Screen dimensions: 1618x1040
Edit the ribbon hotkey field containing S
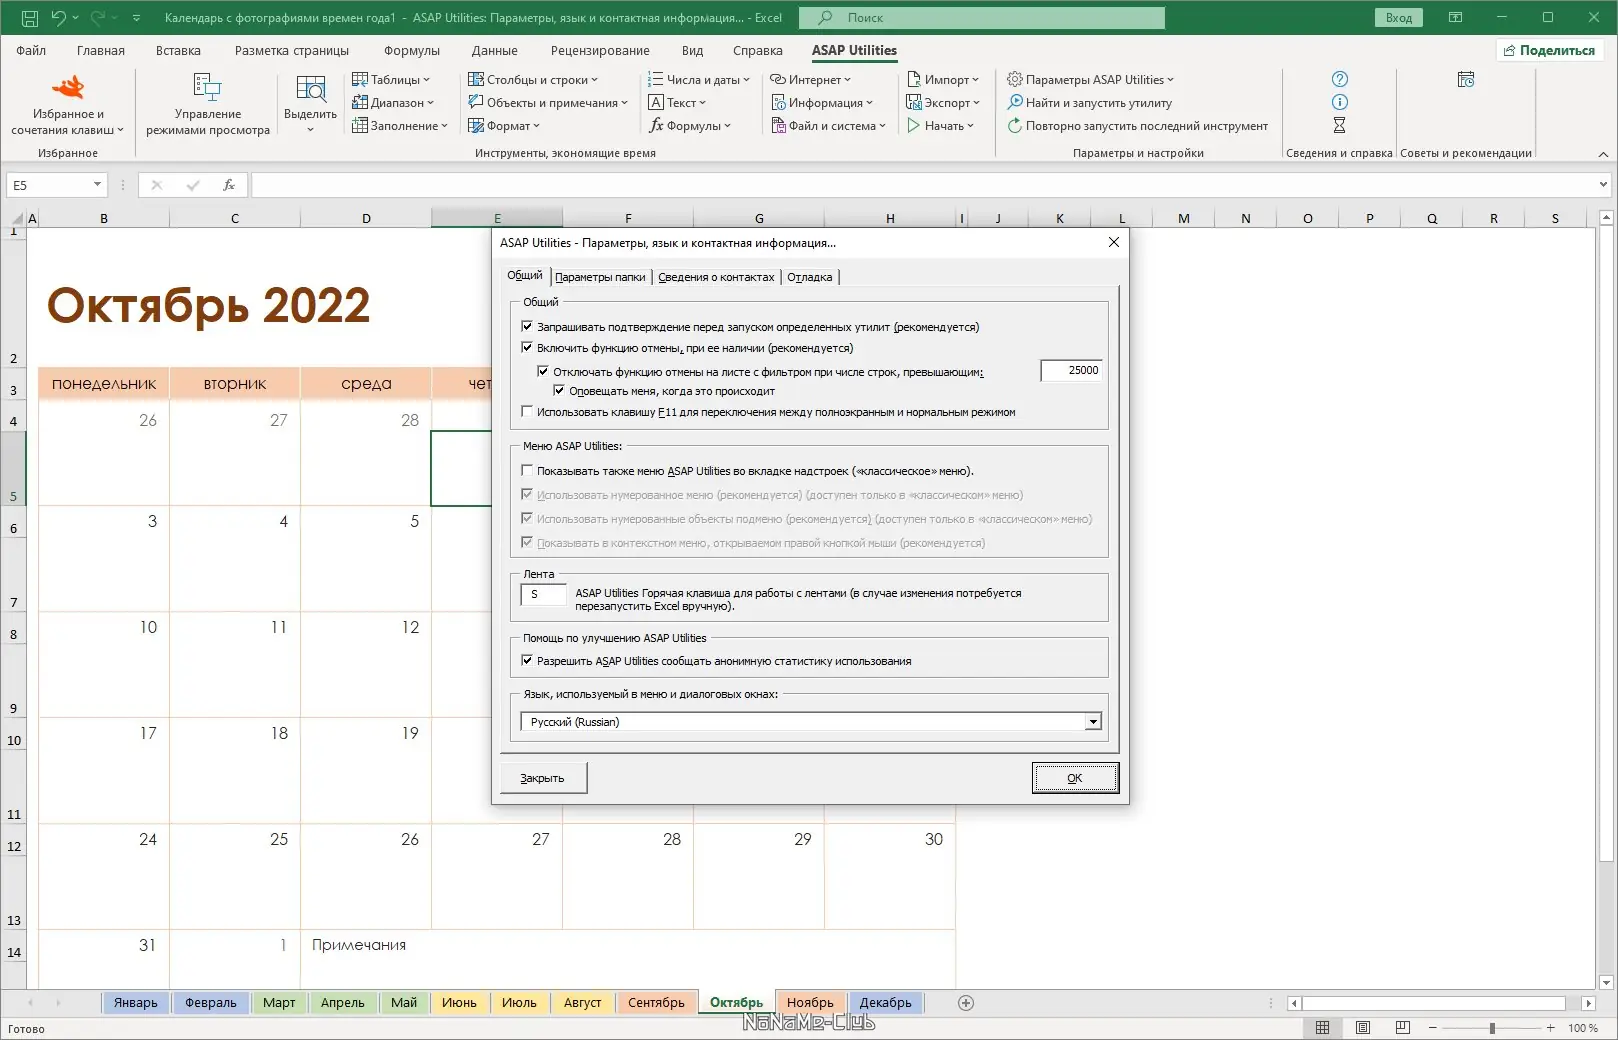543,594
